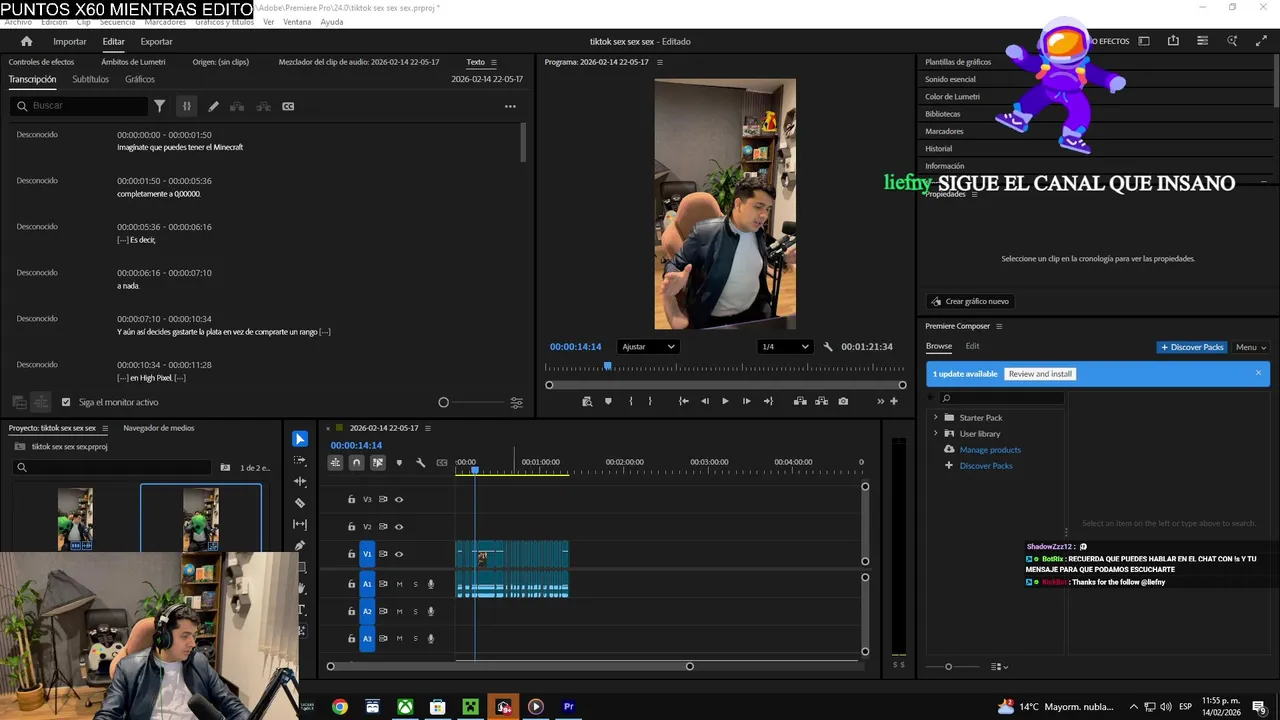Select the Pen tool
Image resolution: width=1280 pixels, height=720 pixels.
pos(300,545)
